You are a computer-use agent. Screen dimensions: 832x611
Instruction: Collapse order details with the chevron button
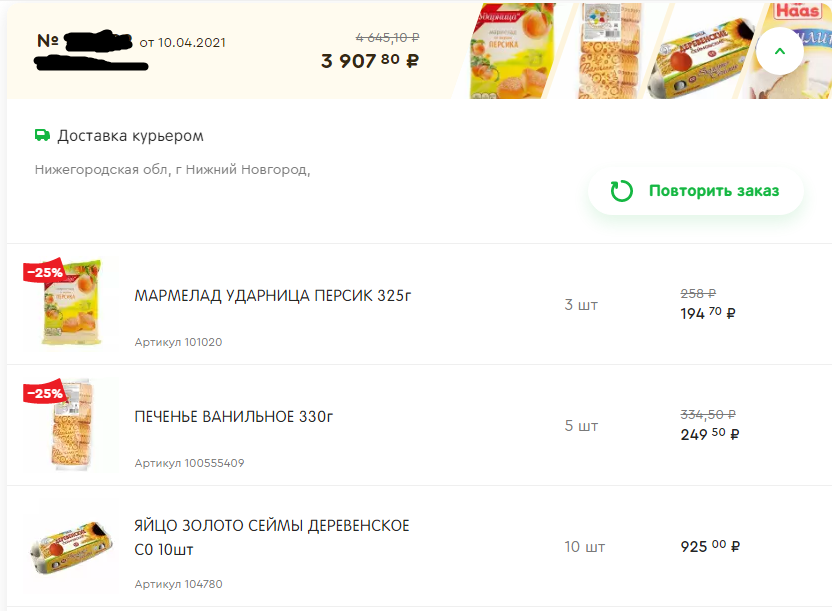(x=779, y=51)
